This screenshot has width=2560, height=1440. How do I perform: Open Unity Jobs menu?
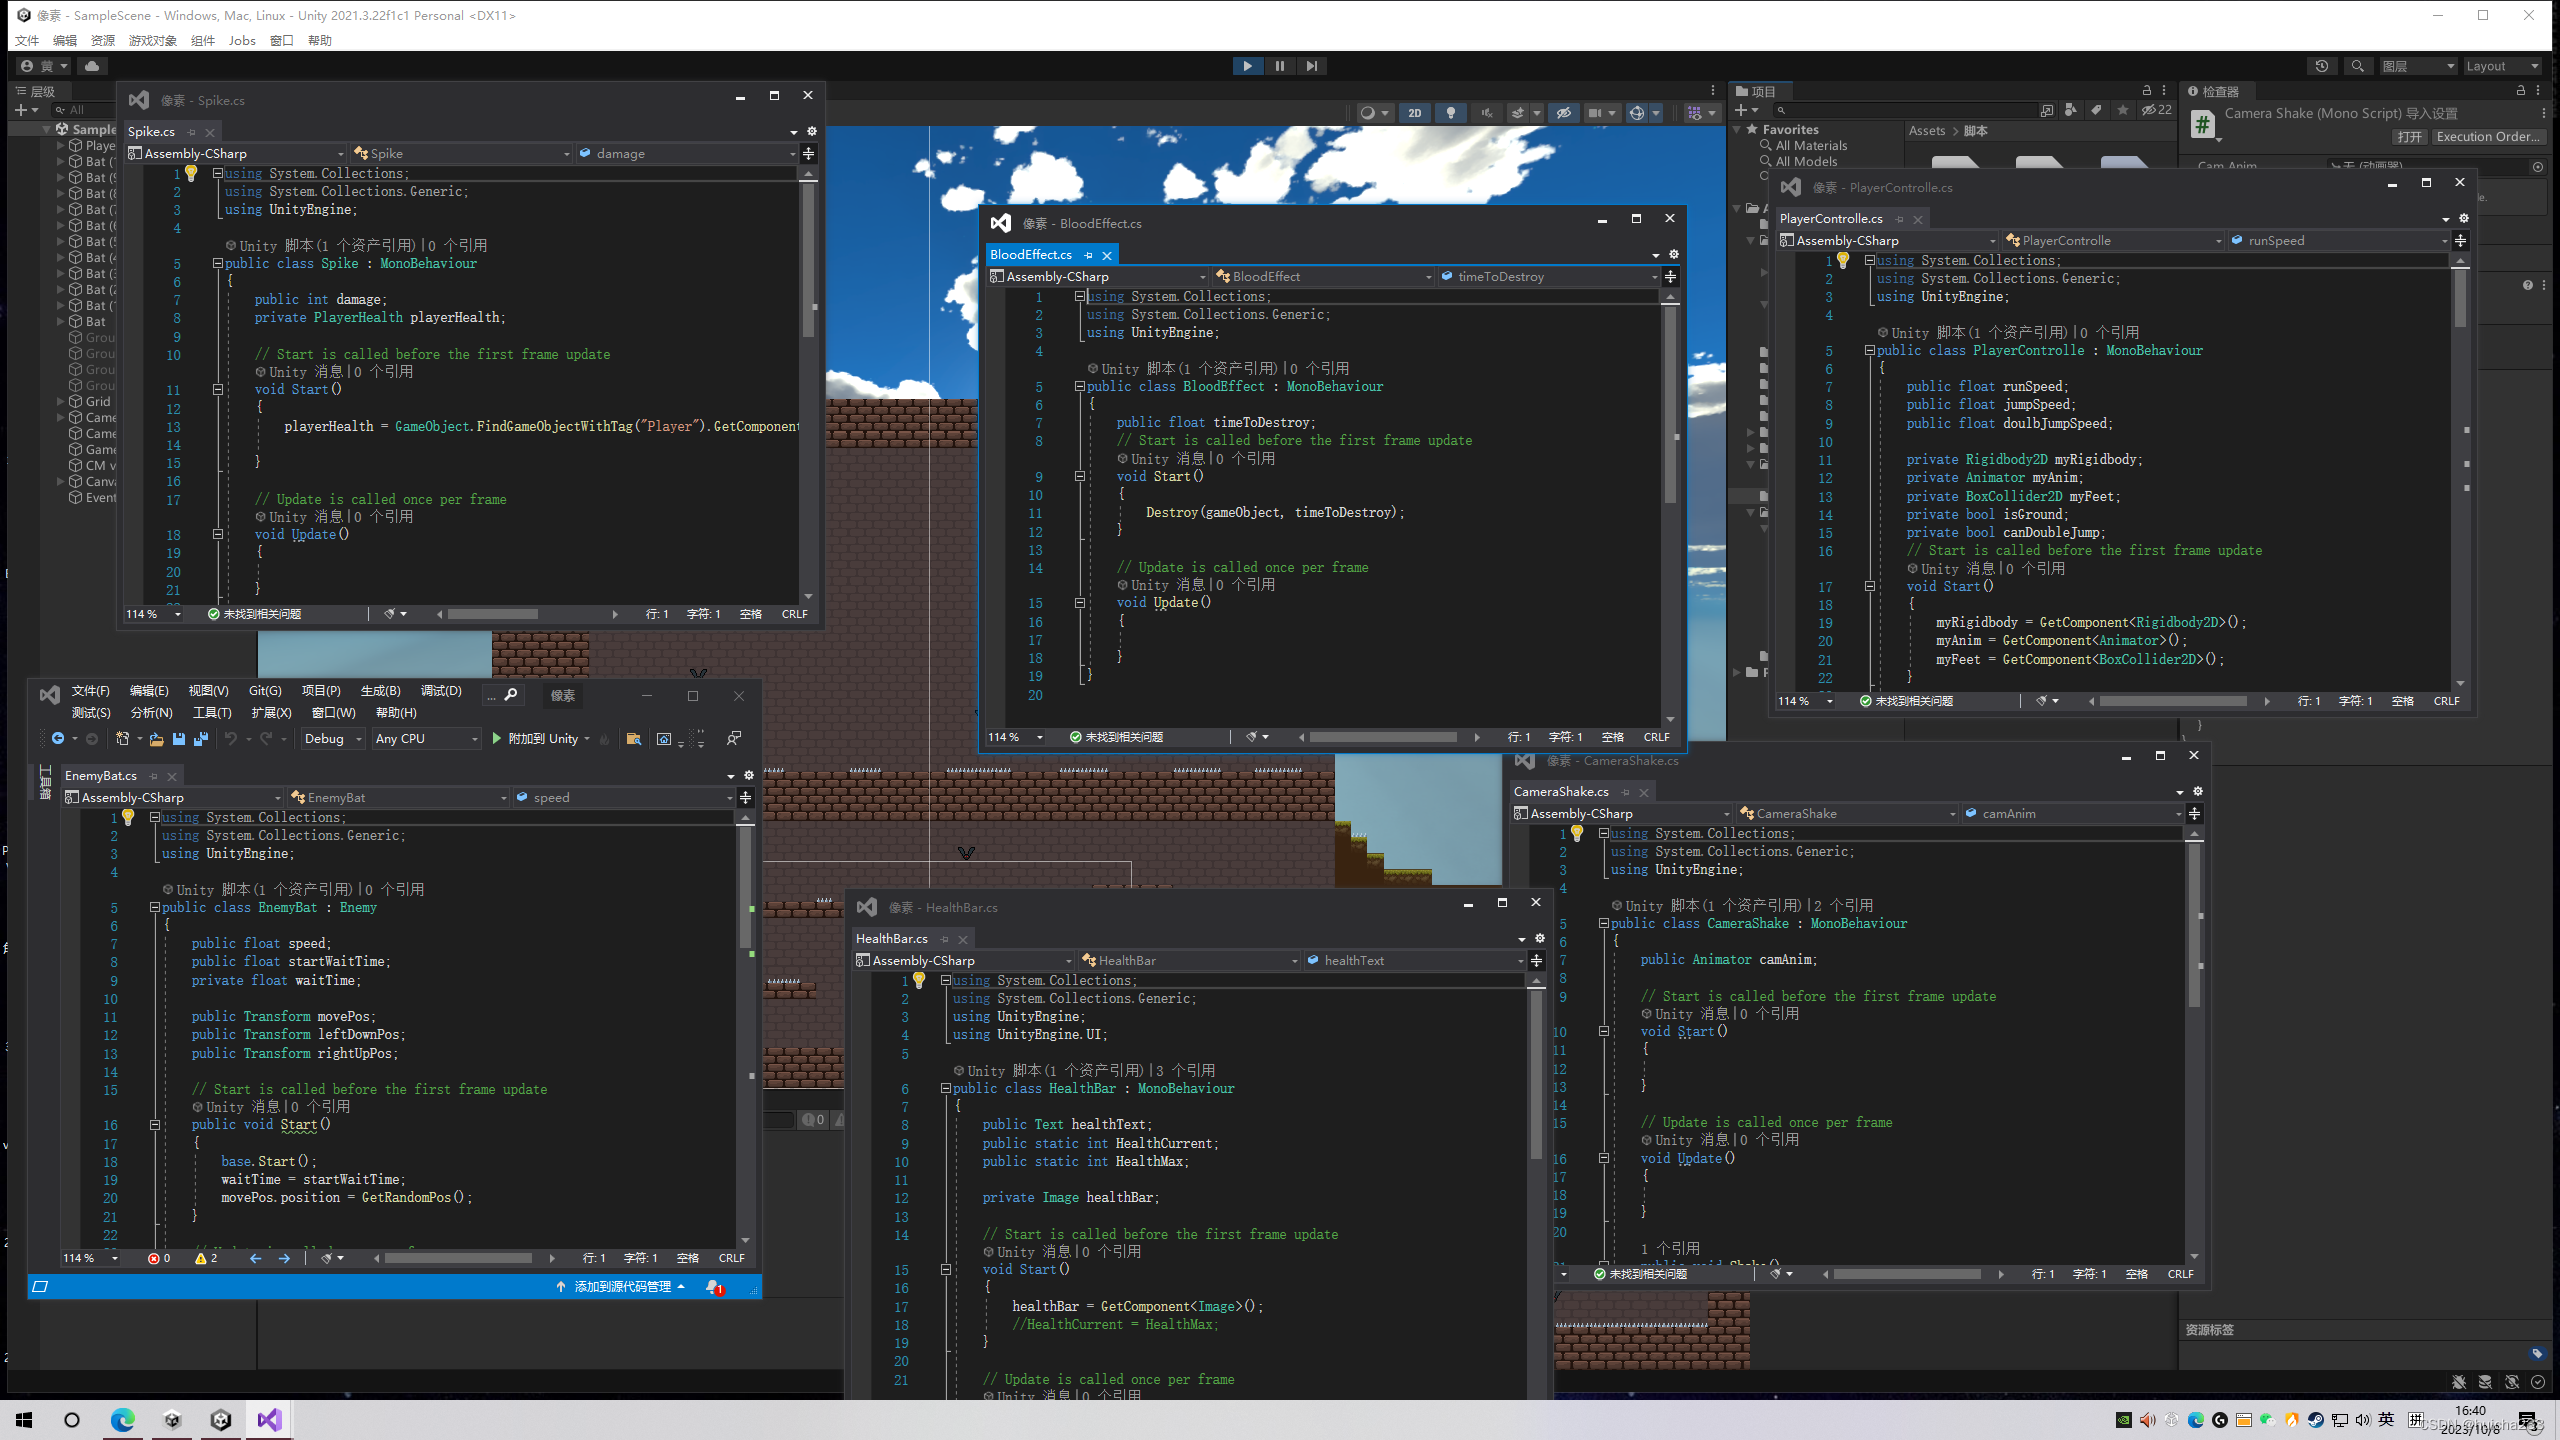242,40
